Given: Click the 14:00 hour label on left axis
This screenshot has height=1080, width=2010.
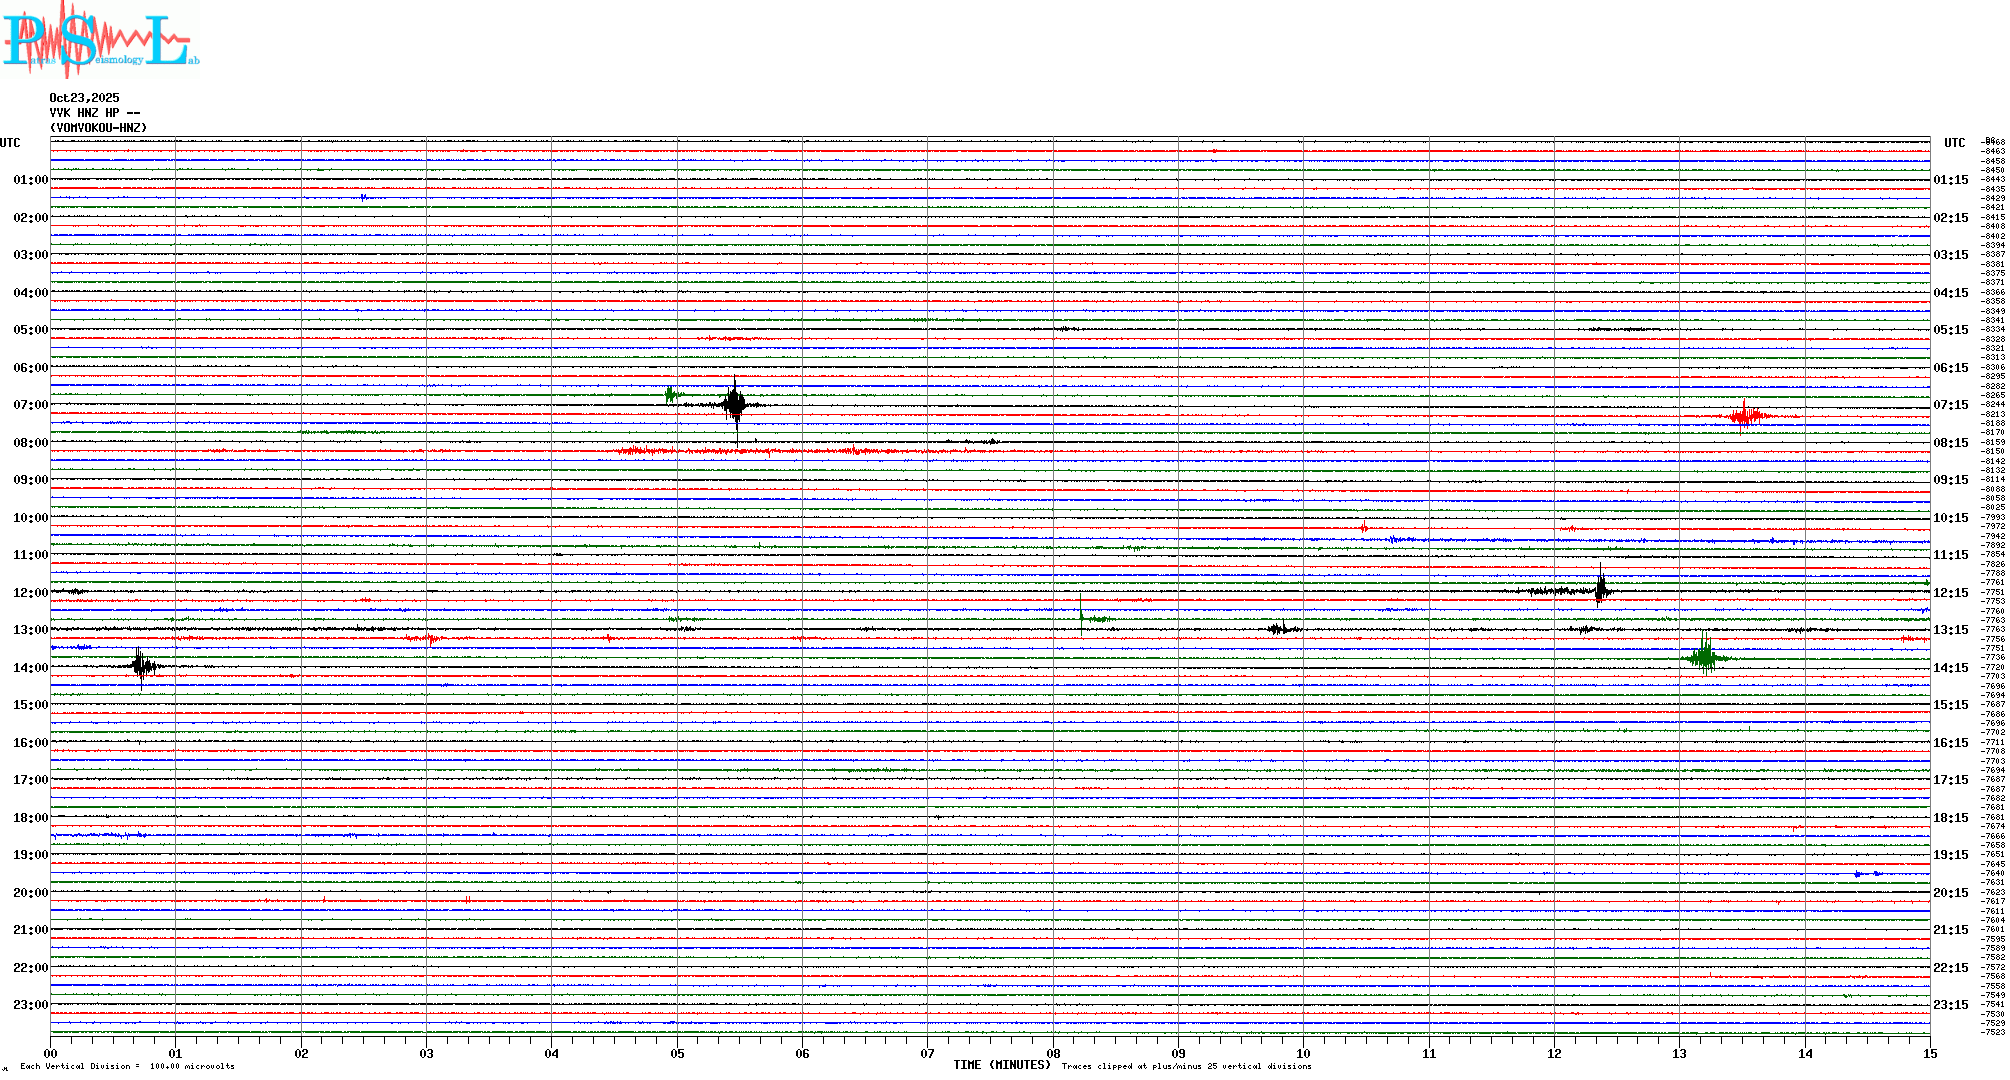Looking at the screenshot, I should pyautogui.click(x=30, y=668).
